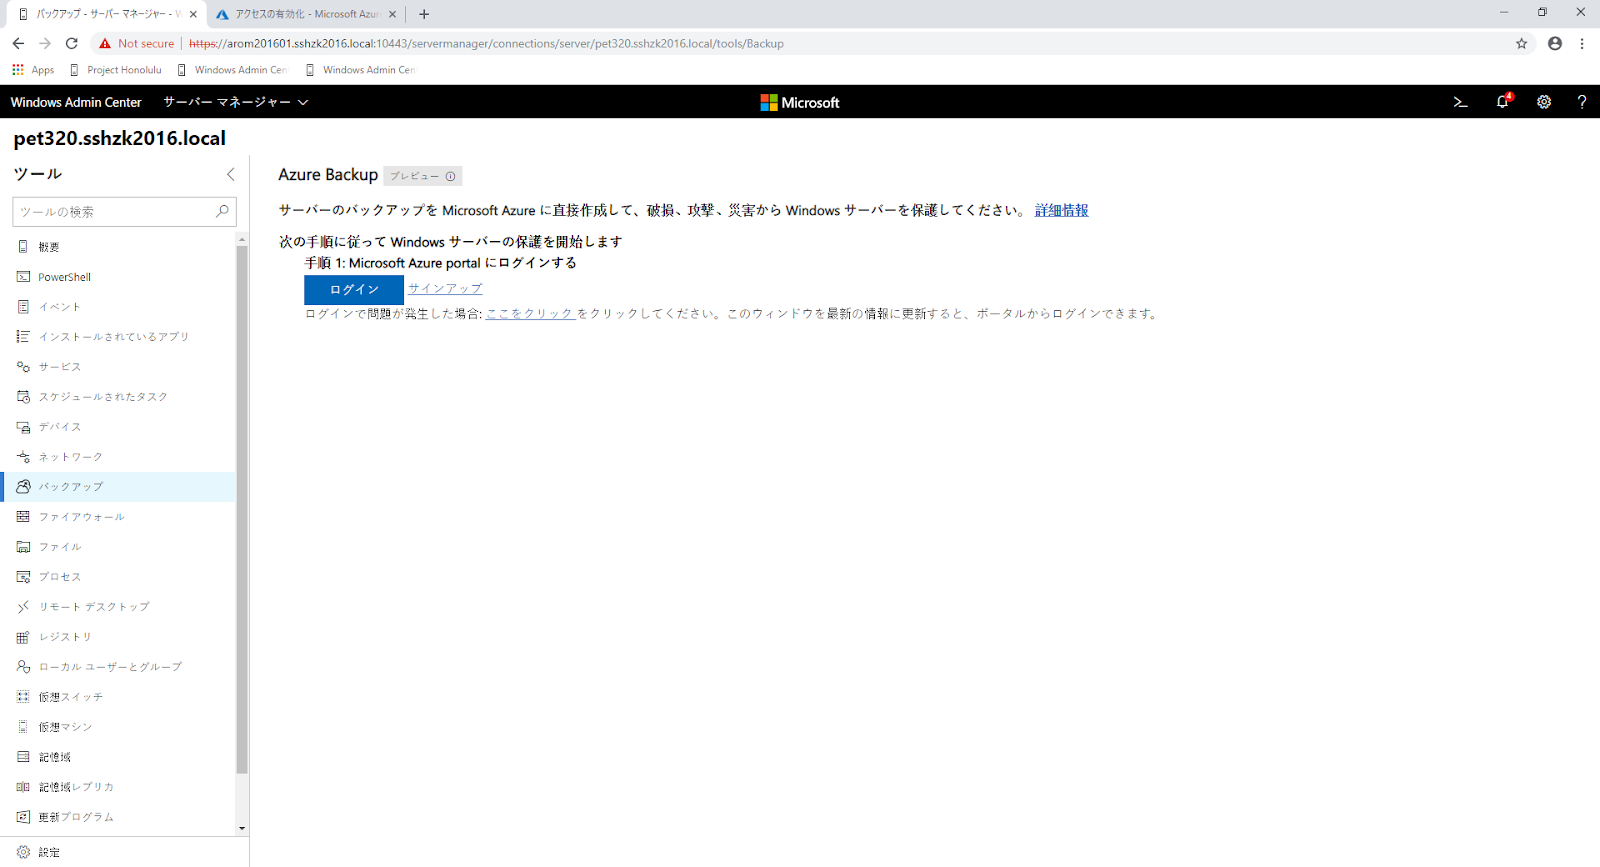Open the PowerShell tool icon
This screenshot has width=1600, height=867.
tap(23, 277)
